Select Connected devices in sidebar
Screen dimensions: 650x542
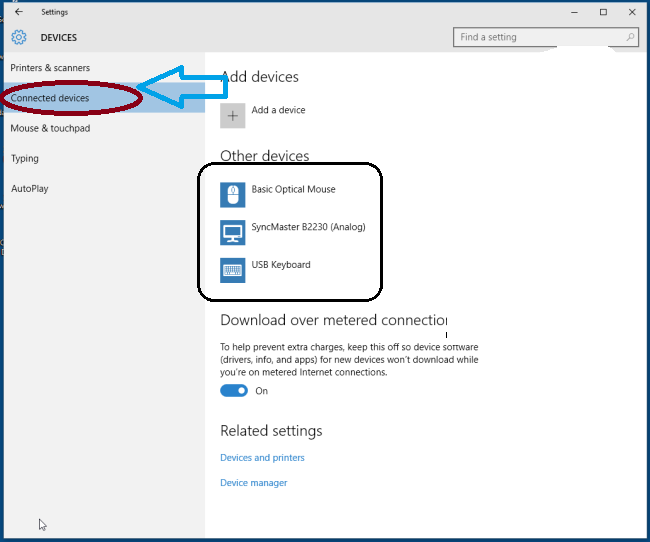click(x=50, y=98)
